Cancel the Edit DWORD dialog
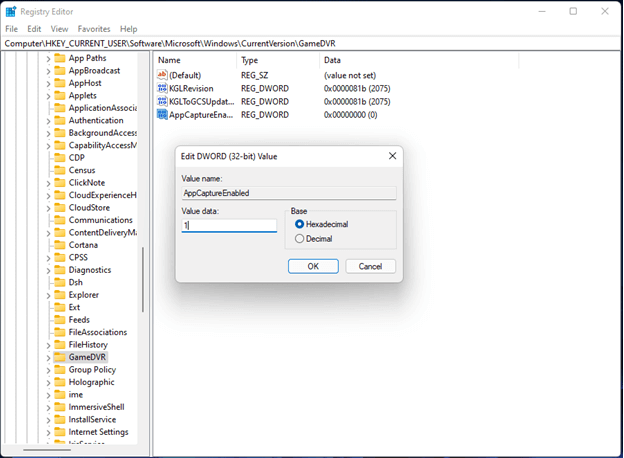 click(370, 266)
